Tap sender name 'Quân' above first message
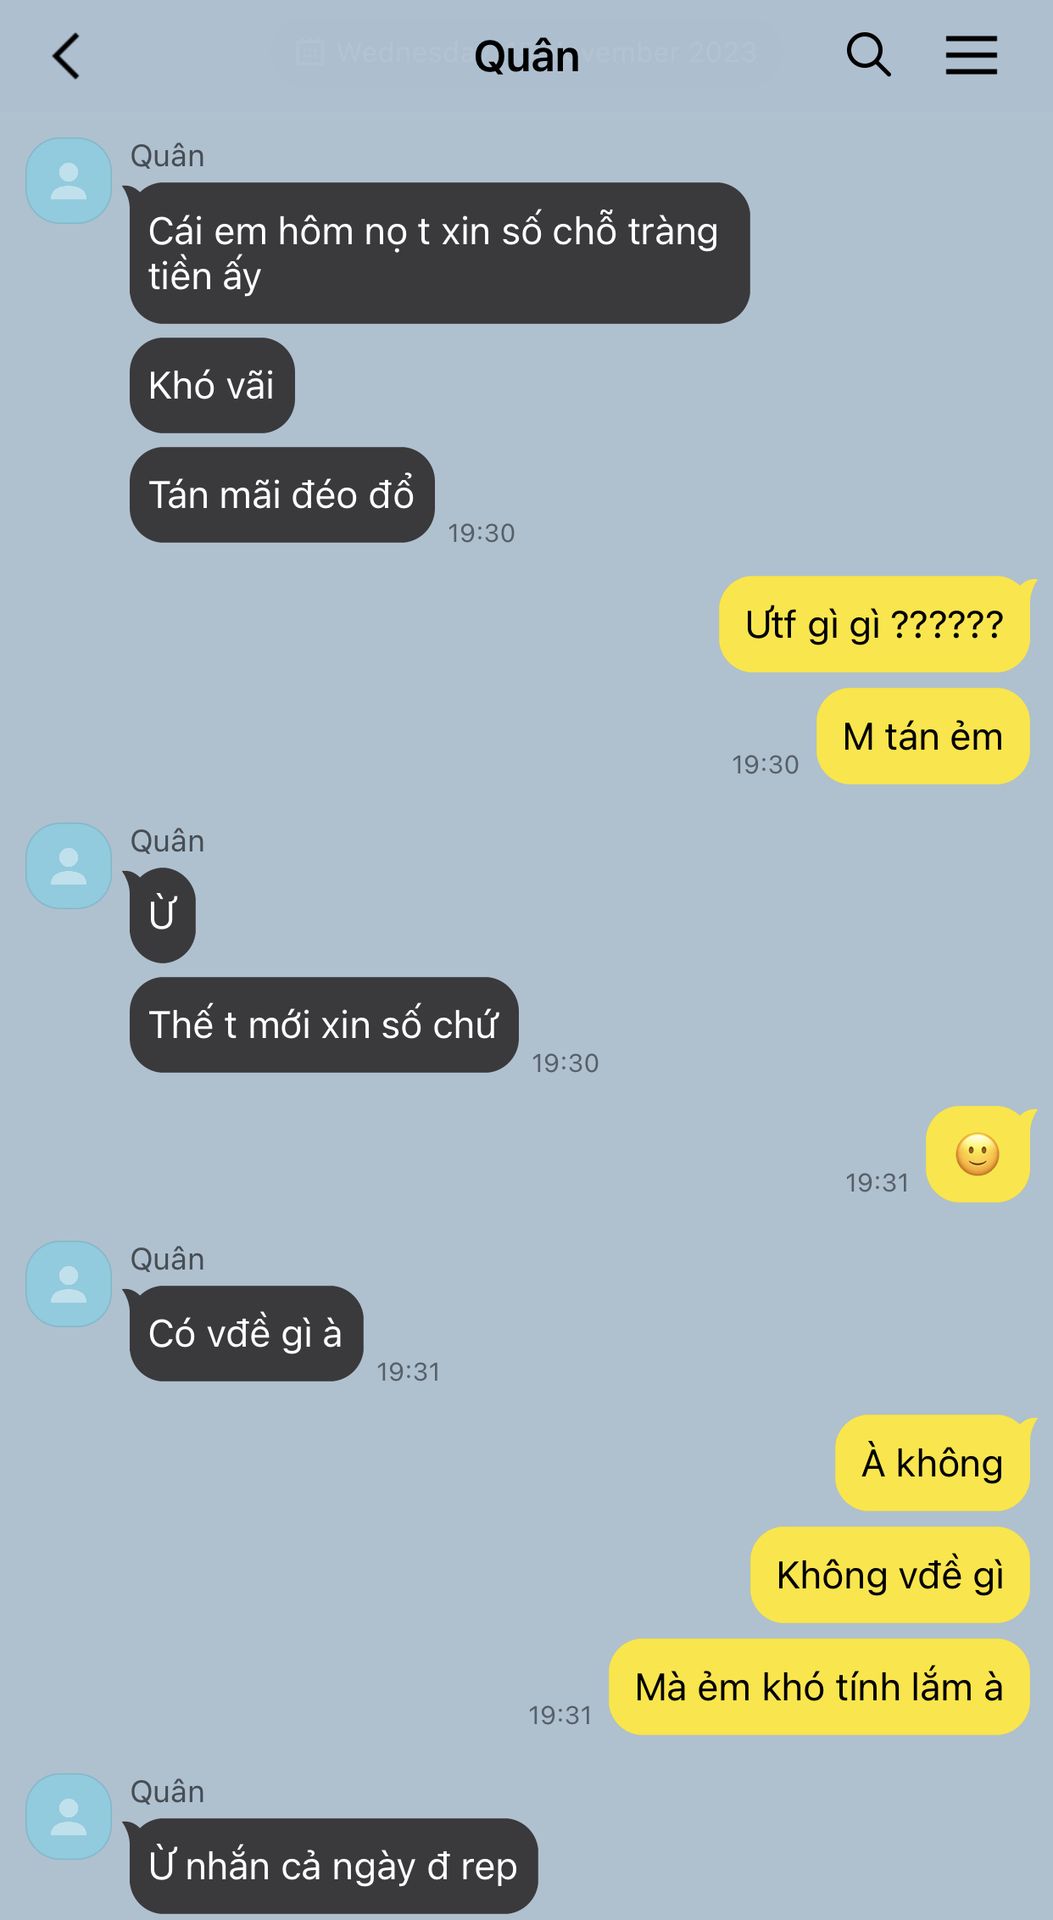Screen dimensions: 1053x1920 click(167, 156)
